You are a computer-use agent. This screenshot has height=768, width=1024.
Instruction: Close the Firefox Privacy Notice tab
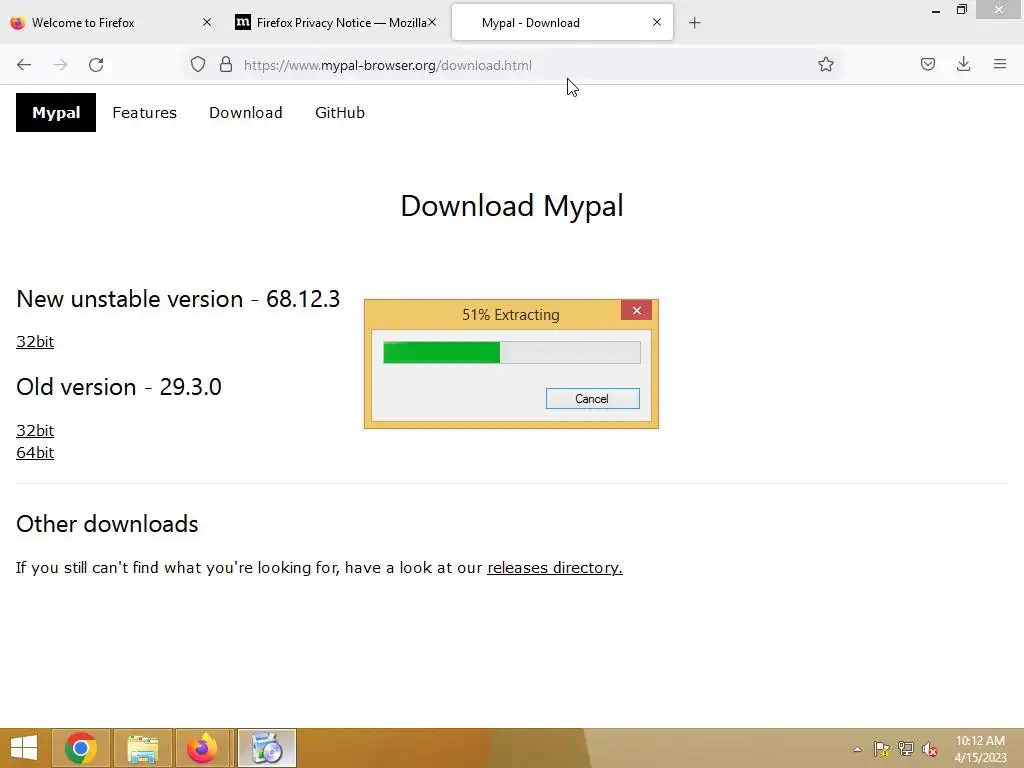click(x=432, y=22)
